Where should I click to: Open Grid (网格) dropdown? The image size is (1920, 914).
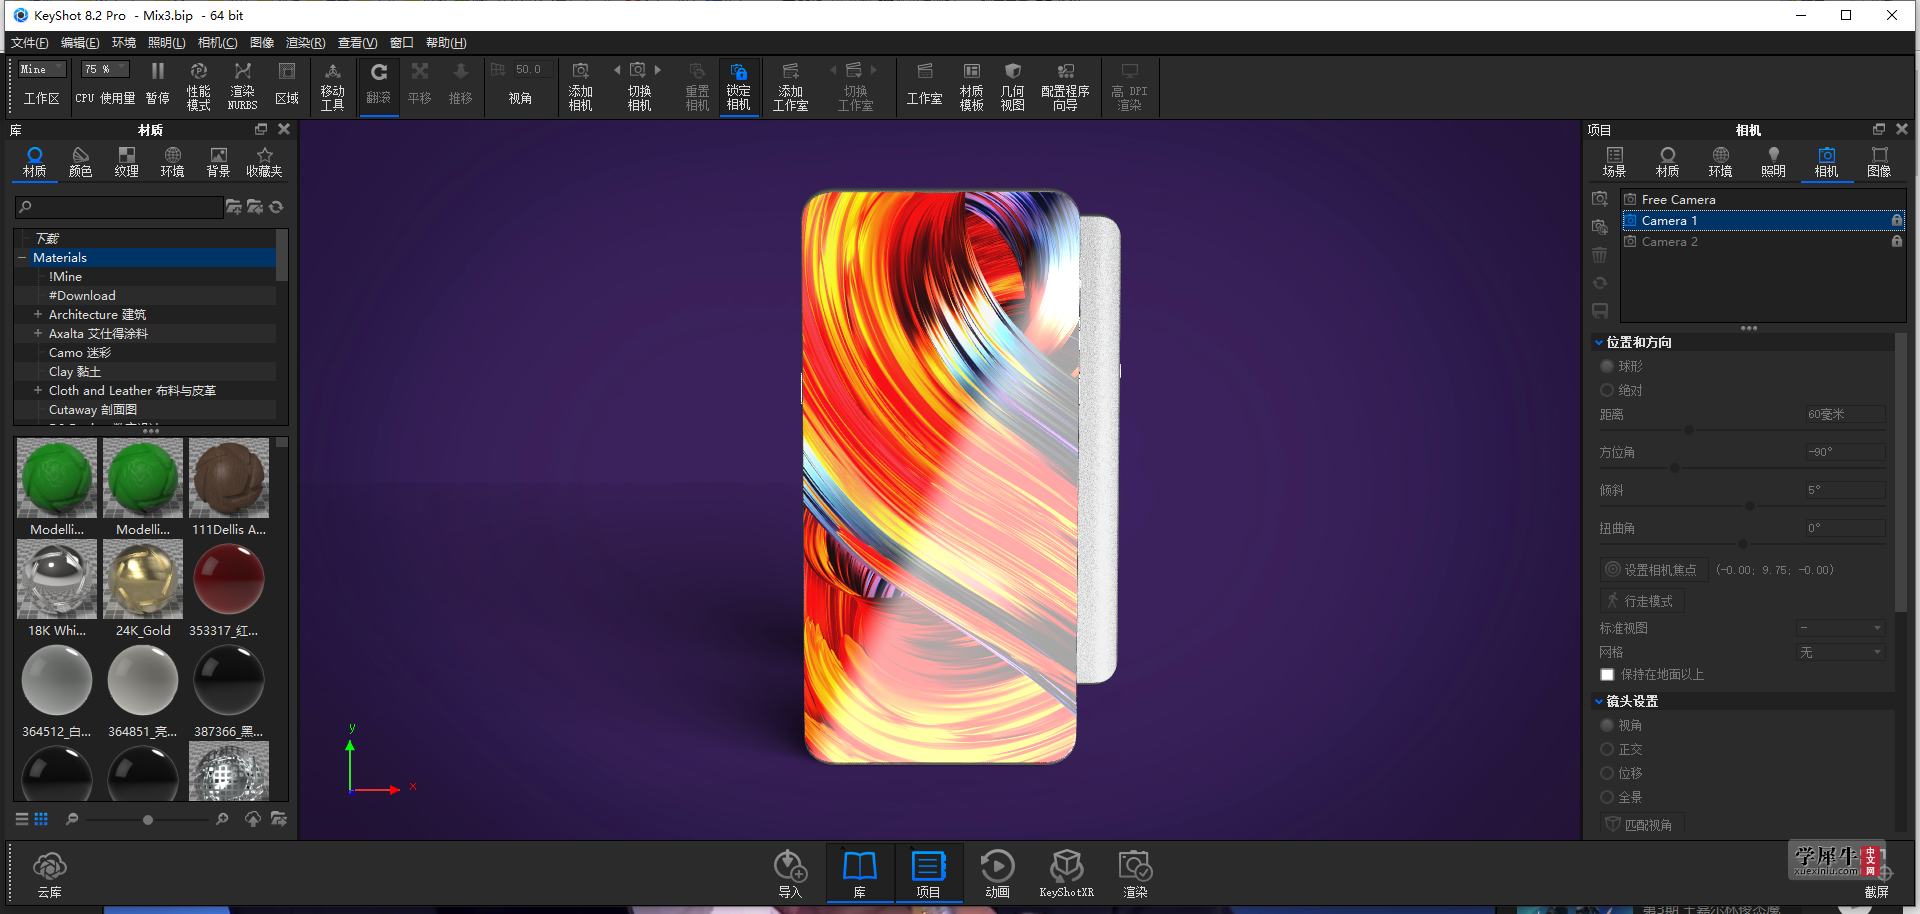click(x=1840, y=652)
